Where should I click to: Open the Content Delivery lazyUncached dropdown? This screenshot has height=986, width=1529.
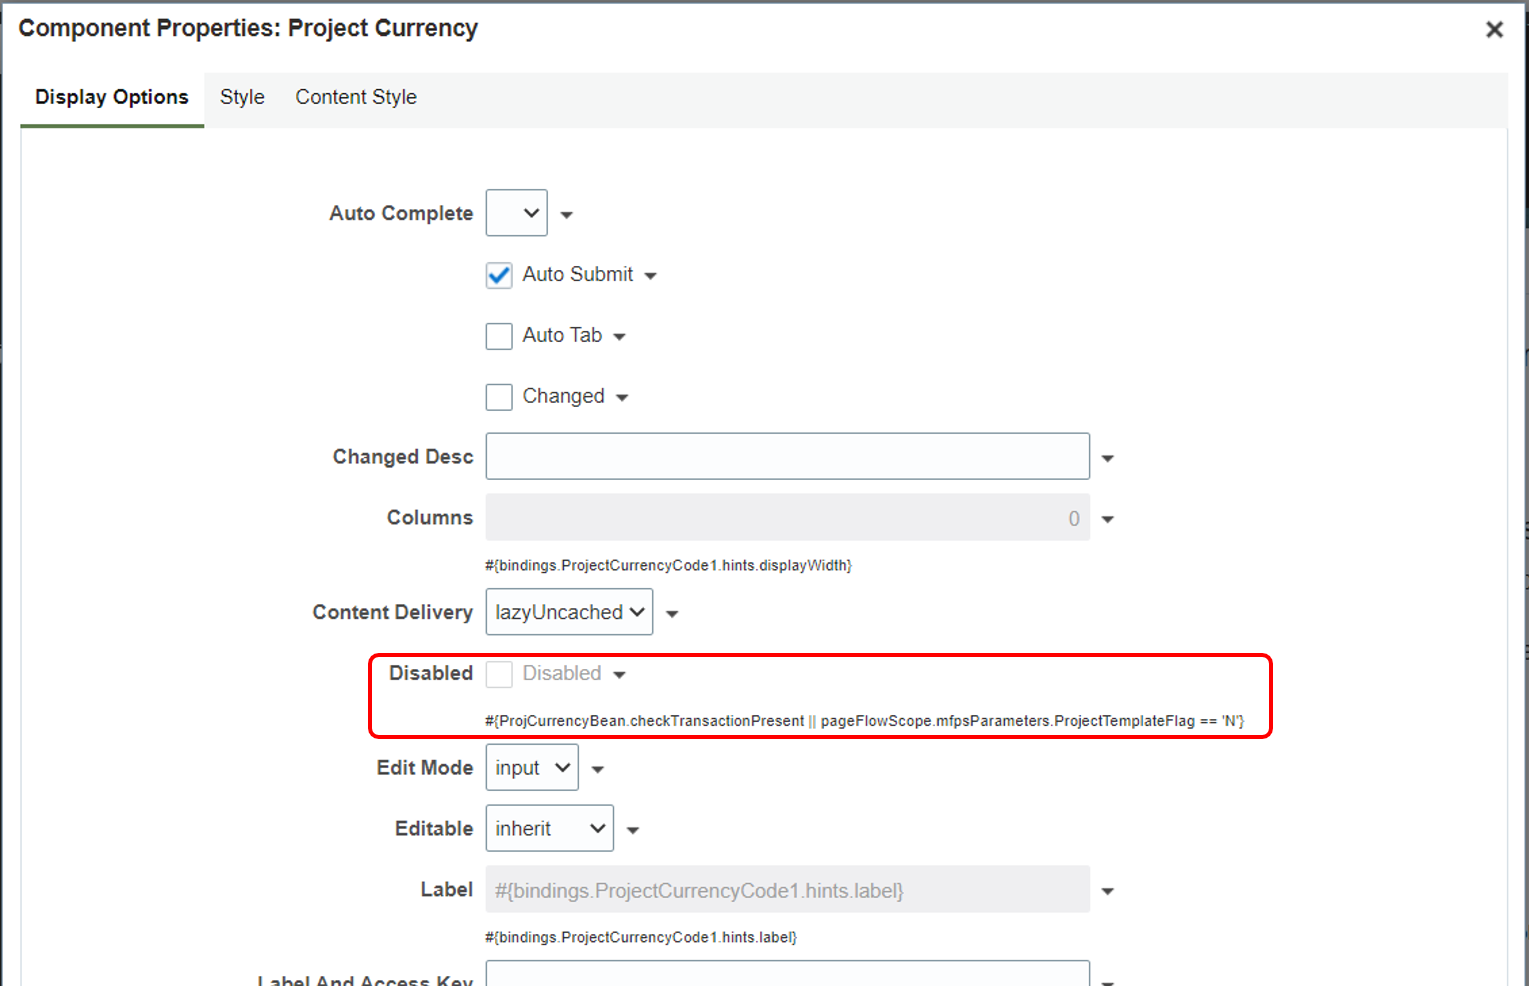pyautogui.click(x=569, y=612)
